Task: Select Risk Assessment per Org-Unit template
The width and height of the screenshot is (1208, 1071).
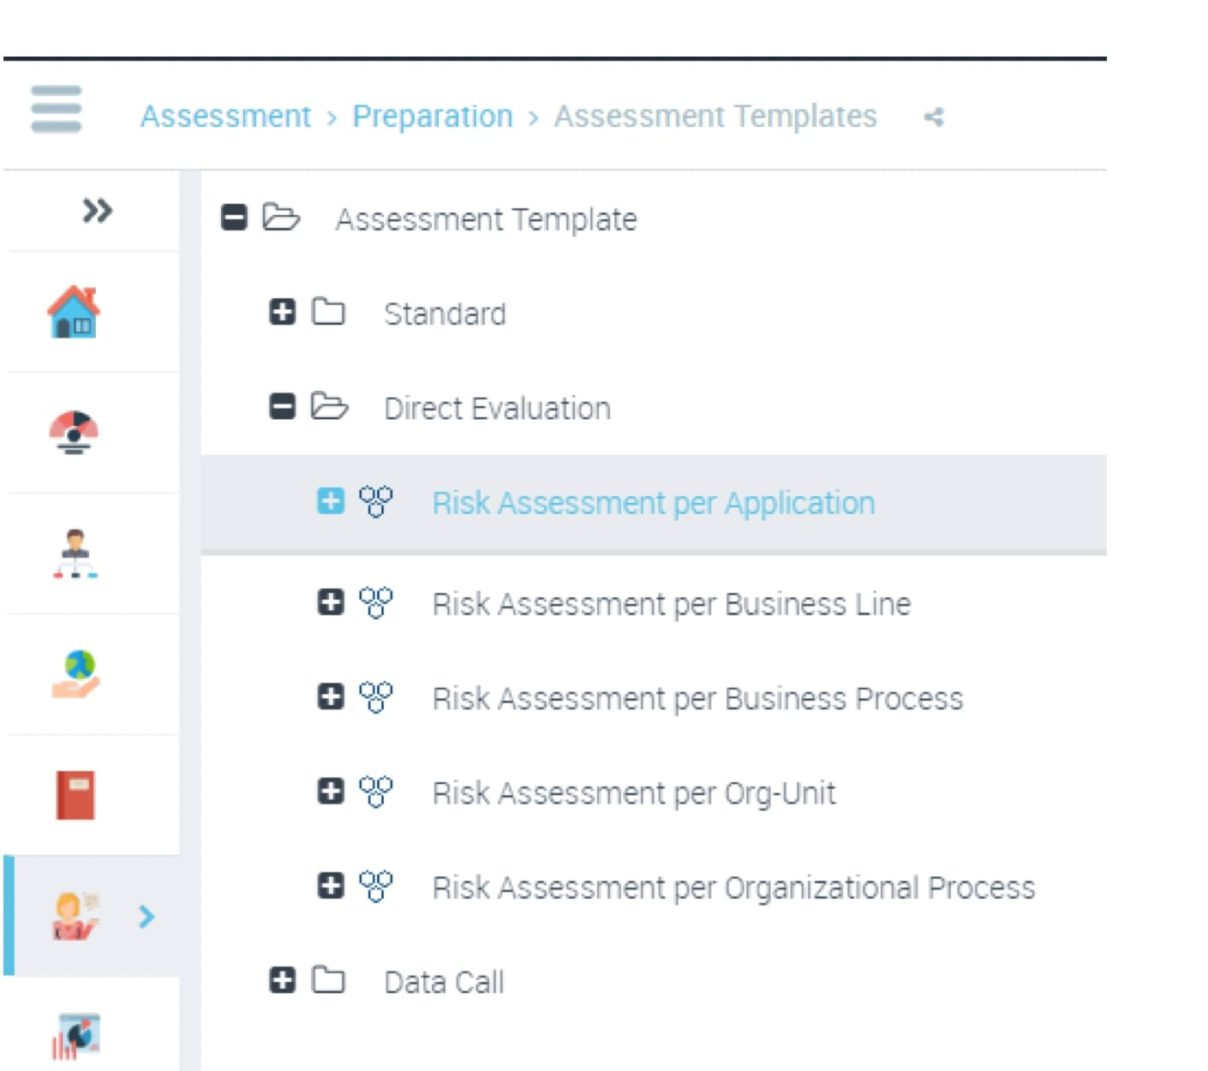Action: (x=633, y=793)
